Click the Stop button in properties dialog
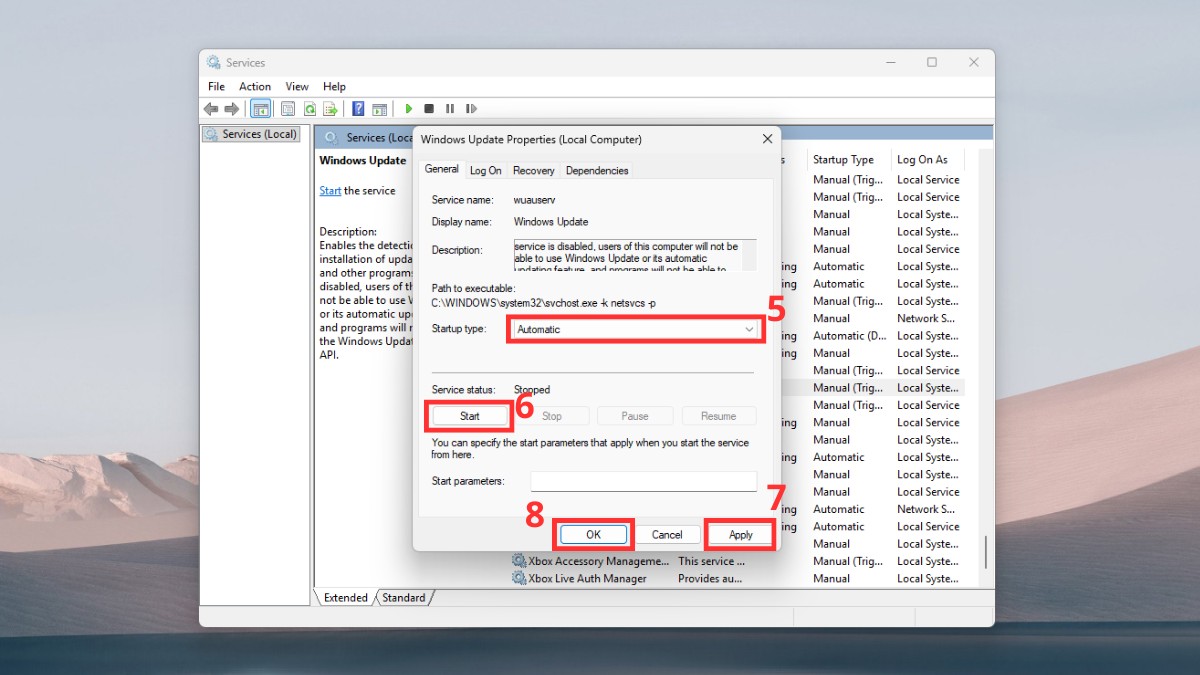The image size is (1200, 675). (x=552, y=416)
